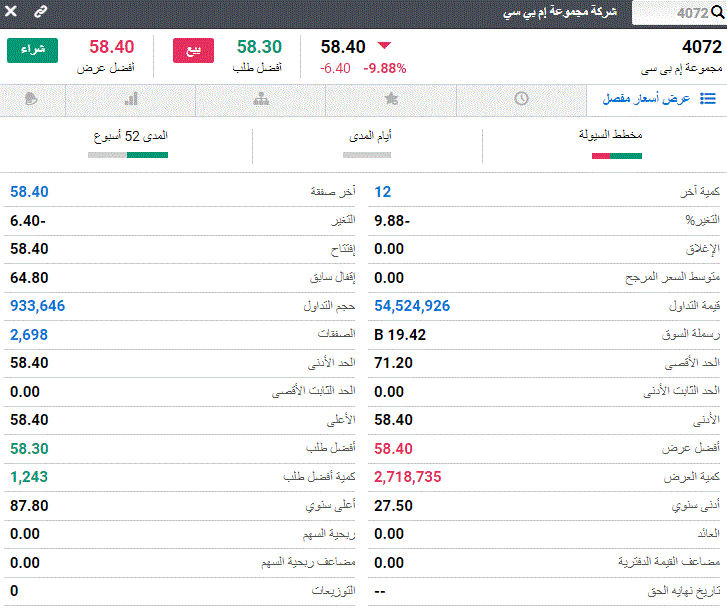Click قيمة التداول value 54,524,926
The height and width of the screenshot is (610, 727).
(x=412, y=306)
